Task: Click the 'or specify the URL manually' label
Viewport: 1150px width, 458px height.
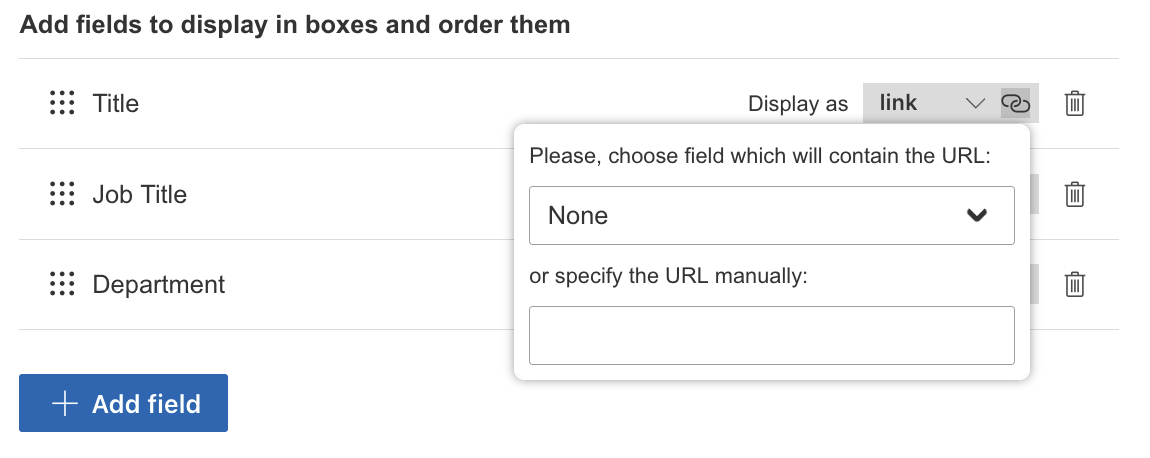Action: click(667, 276)
